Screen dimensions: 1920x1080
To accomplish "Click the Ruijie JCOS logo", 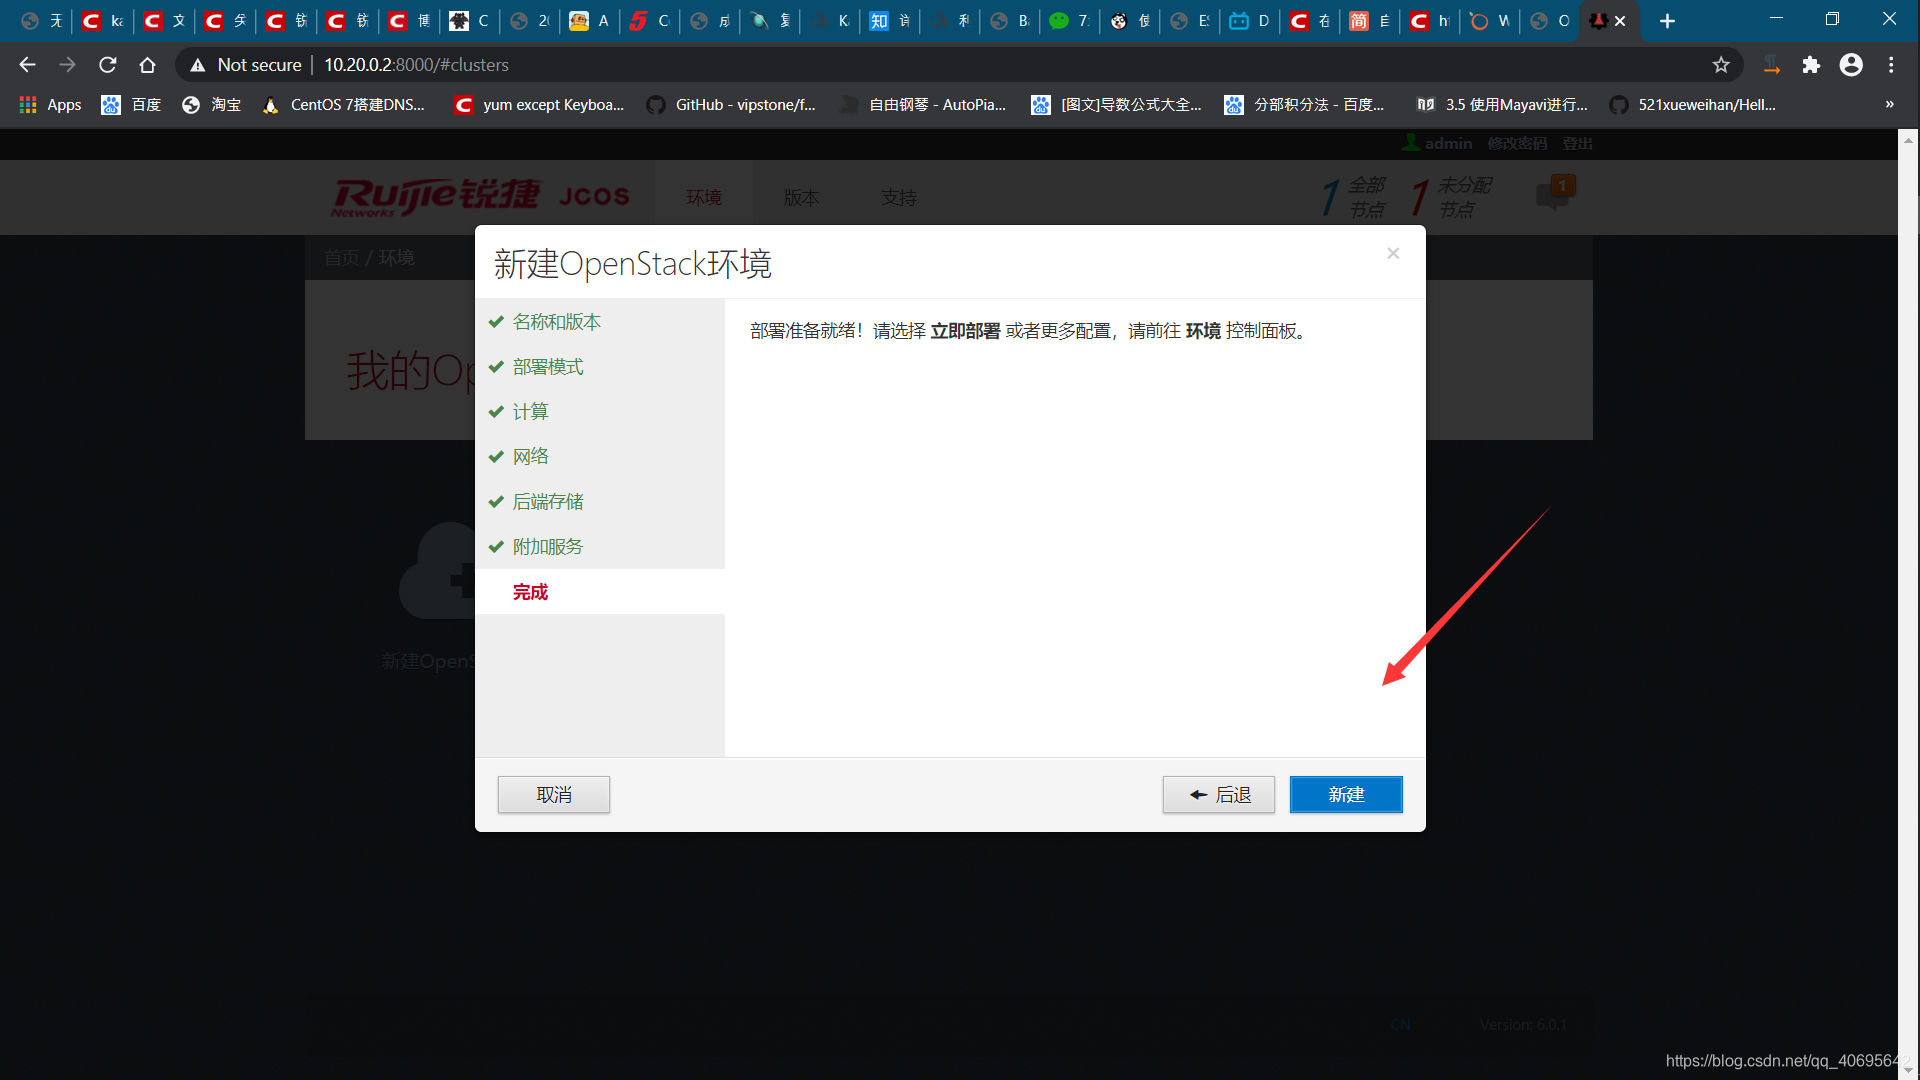I will click(481, 197).
